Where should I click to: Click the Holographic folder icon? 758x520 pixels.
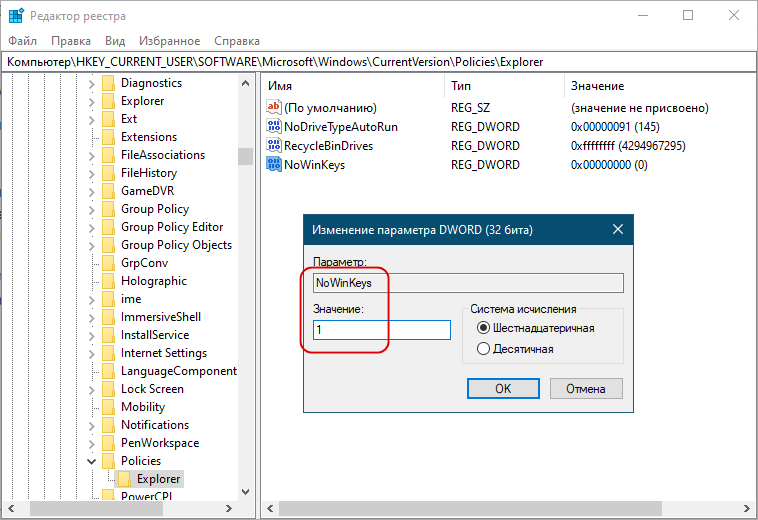[108, 281]
